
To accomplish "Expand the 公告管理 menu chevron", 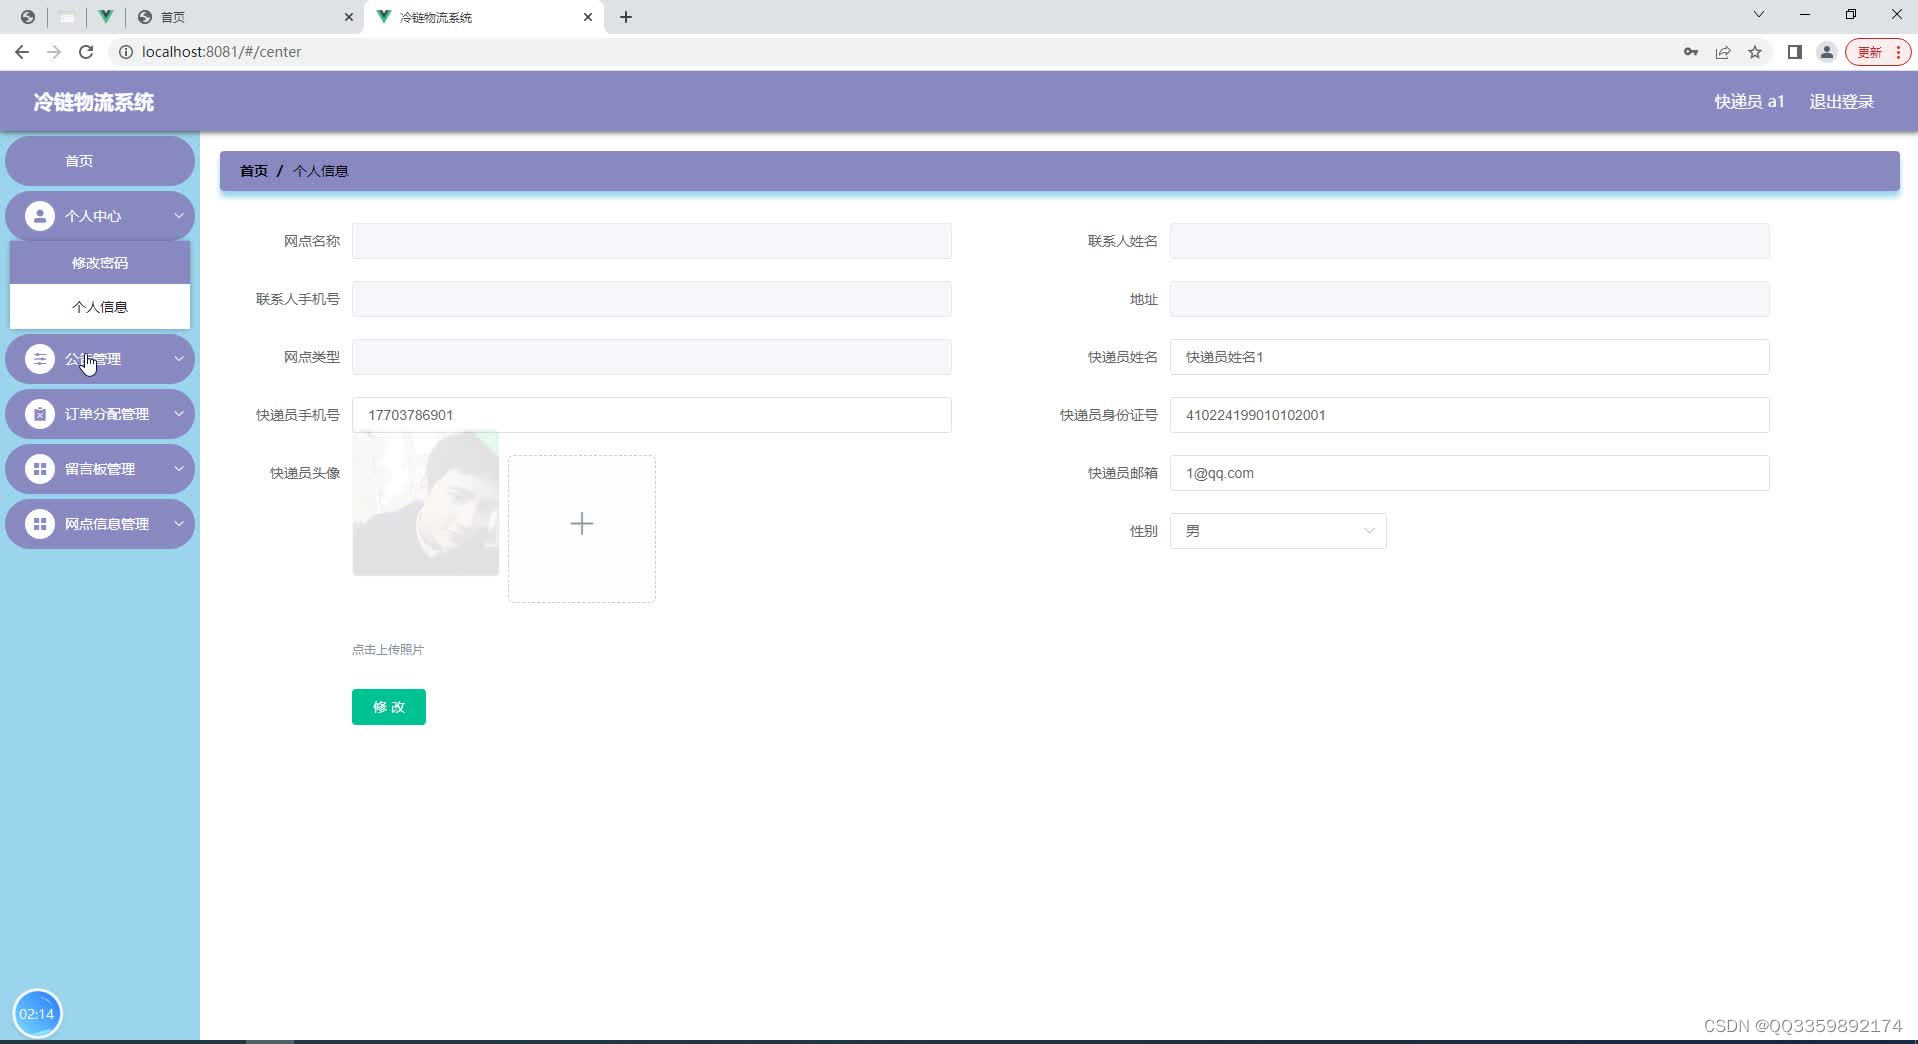I will (179, 359).
